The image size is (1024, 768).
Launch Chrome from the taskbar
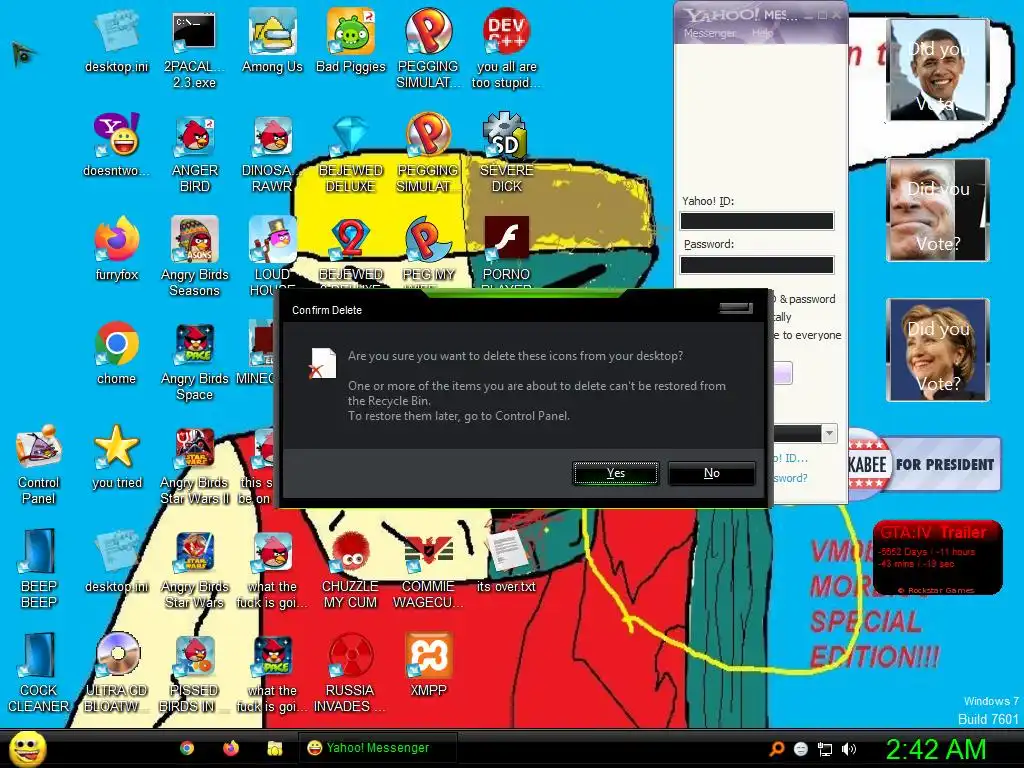tap(187, 748)
